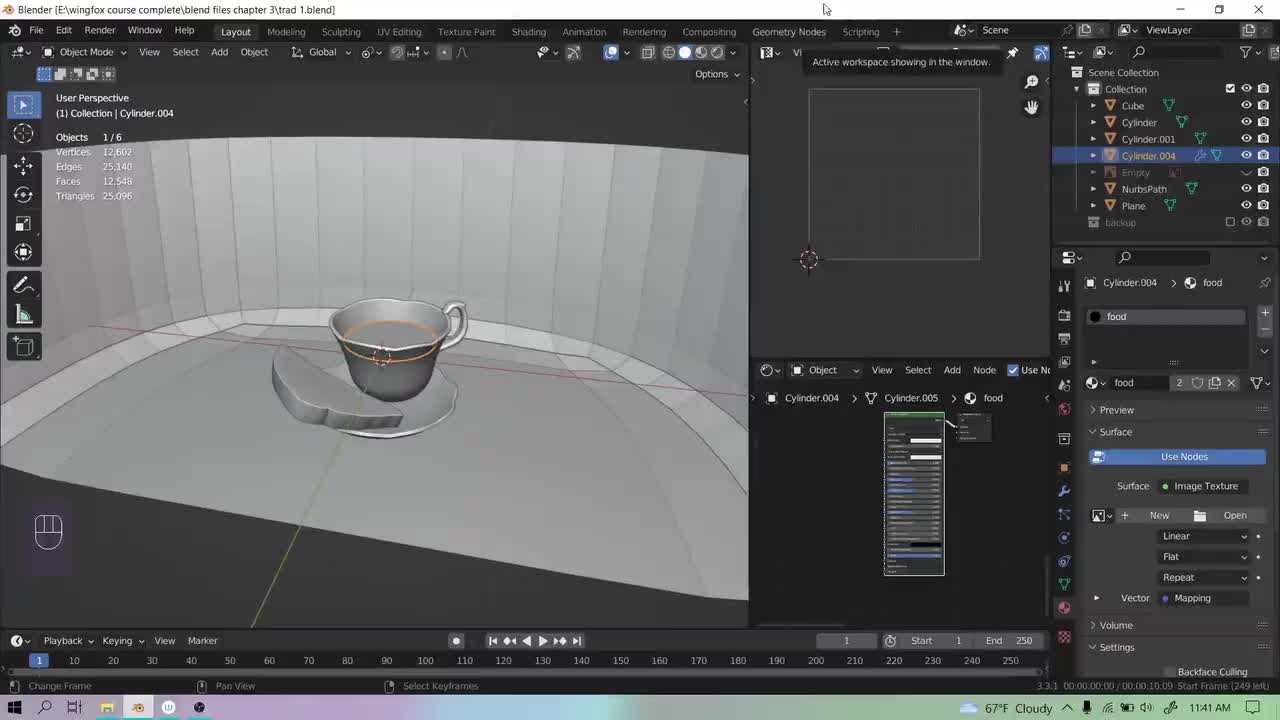Select the Rotate tool
This screenshot has height=720, width=1280.
23,194
